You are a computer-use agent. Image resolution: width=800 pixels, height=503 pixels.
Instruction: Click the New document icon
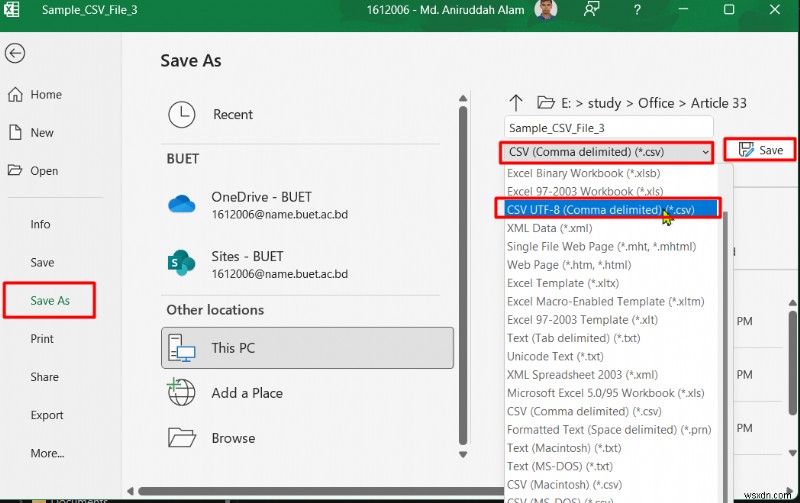pyautogui.click(x=15, y=133)
